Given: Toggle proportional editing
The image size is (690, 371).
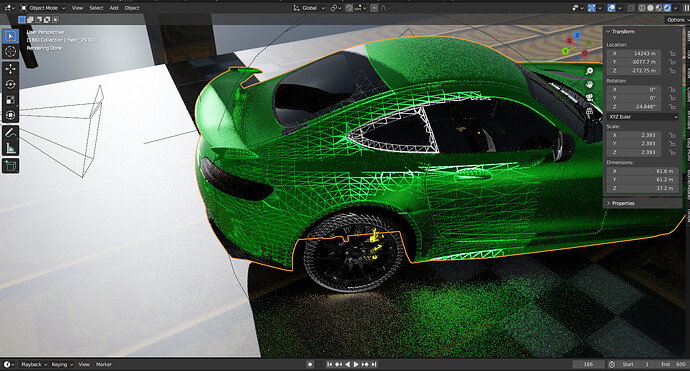Looking at the screenshot, I should [x=374, y=8].
